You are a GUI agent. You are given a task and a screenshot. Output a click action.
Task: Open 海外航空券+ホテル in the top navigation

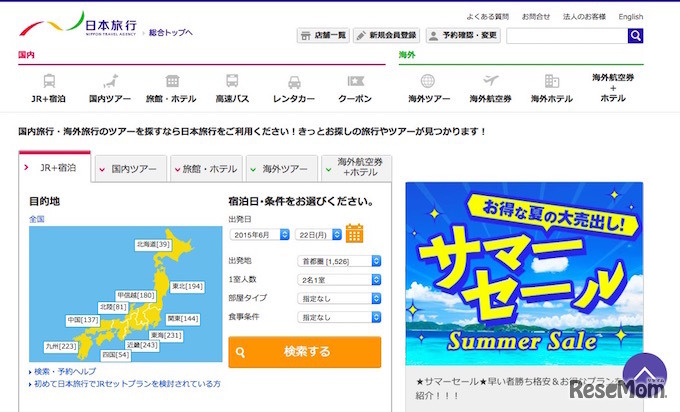[613, 88]
